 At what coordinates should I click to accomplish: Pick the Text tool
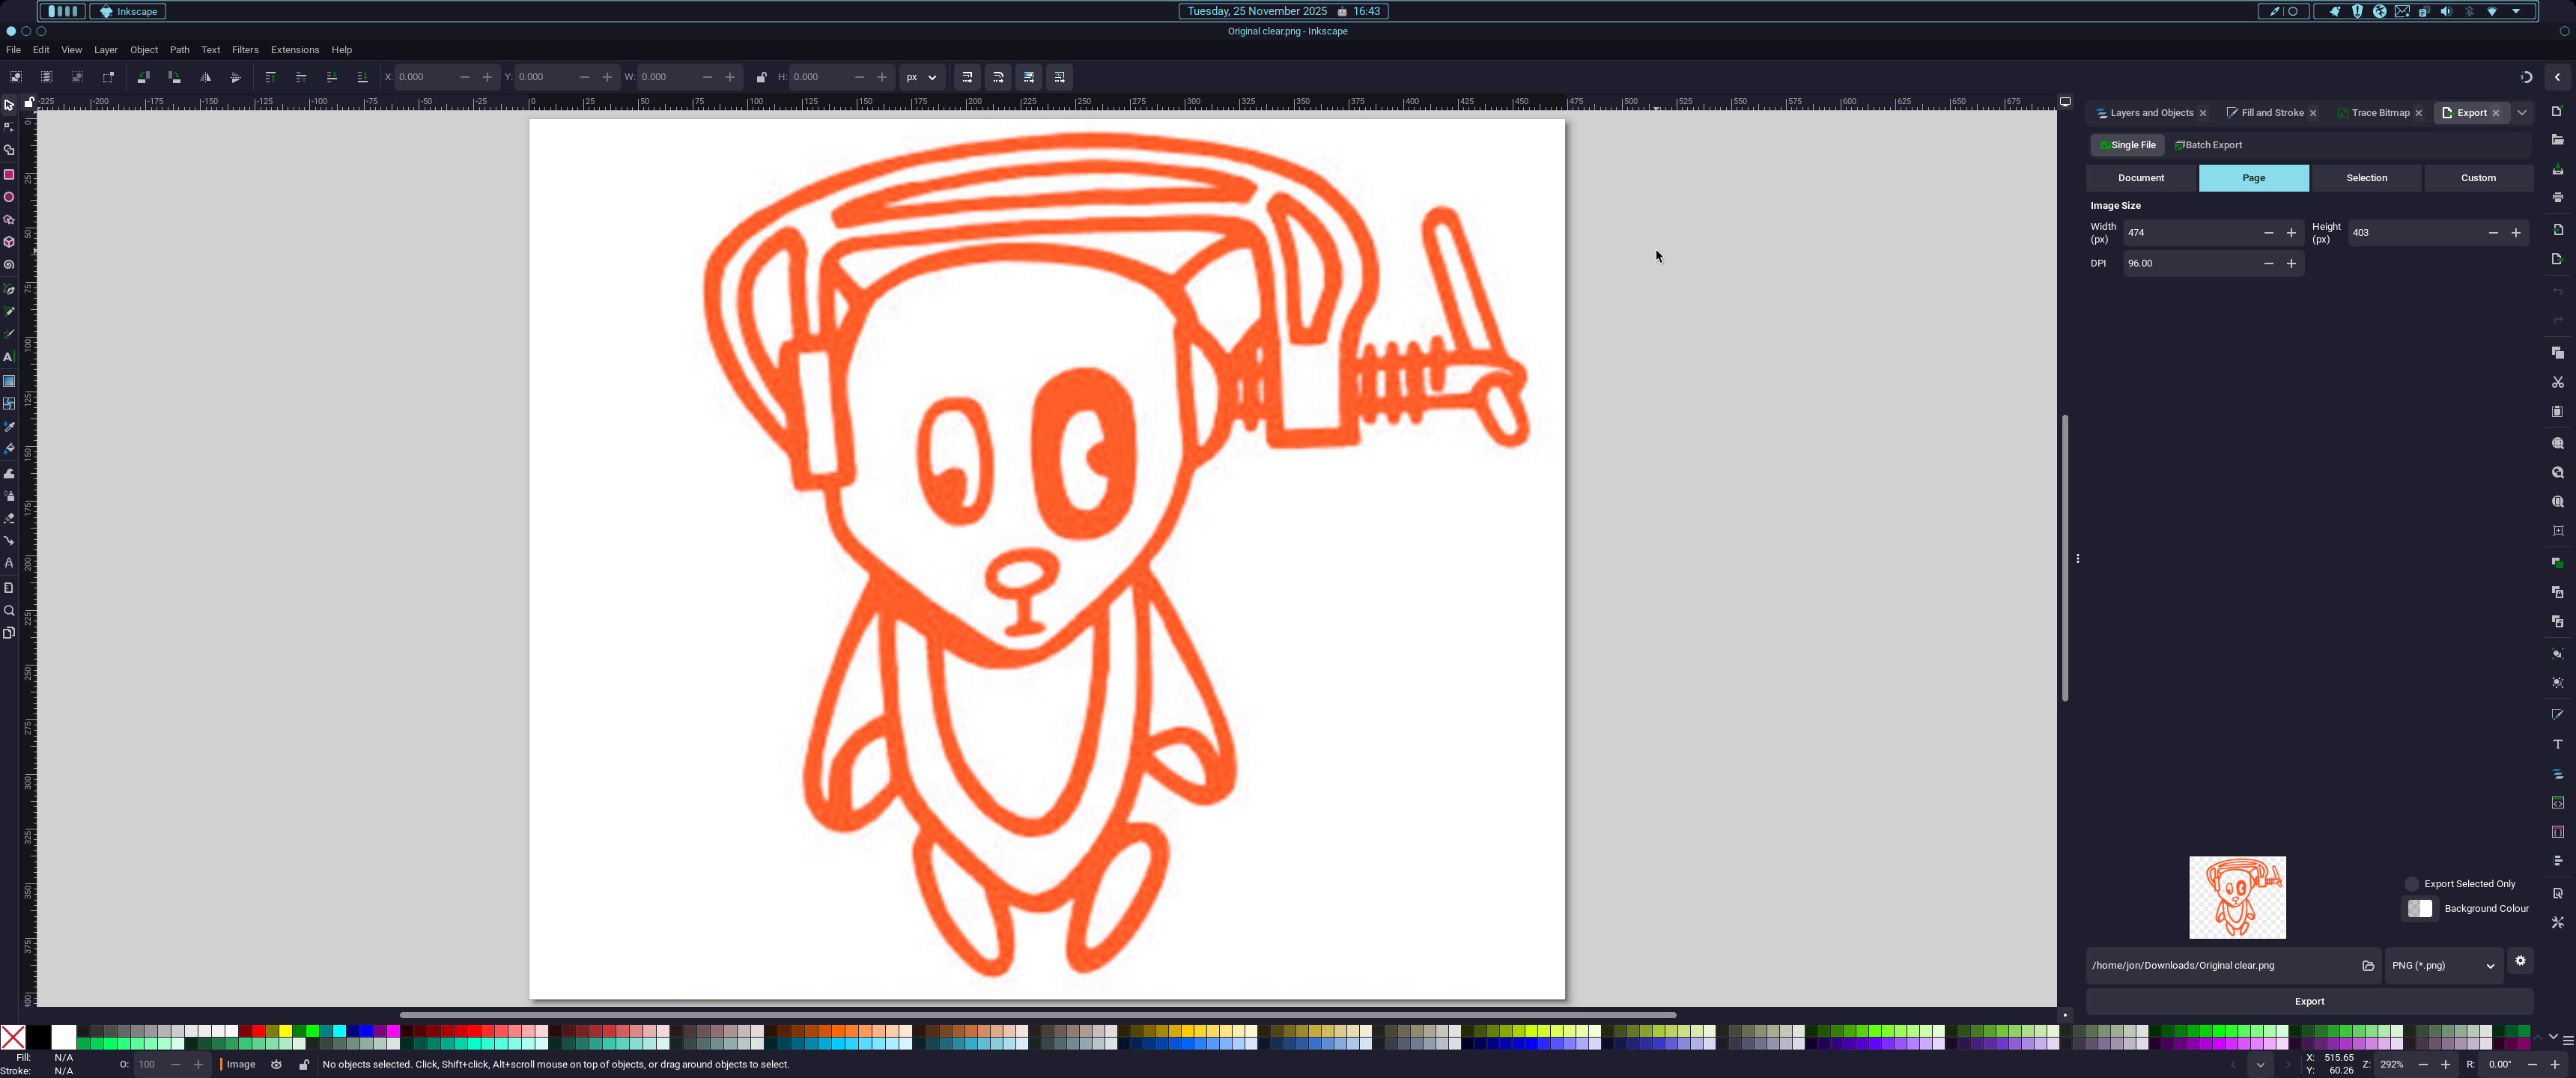click(x=9, y=357)
